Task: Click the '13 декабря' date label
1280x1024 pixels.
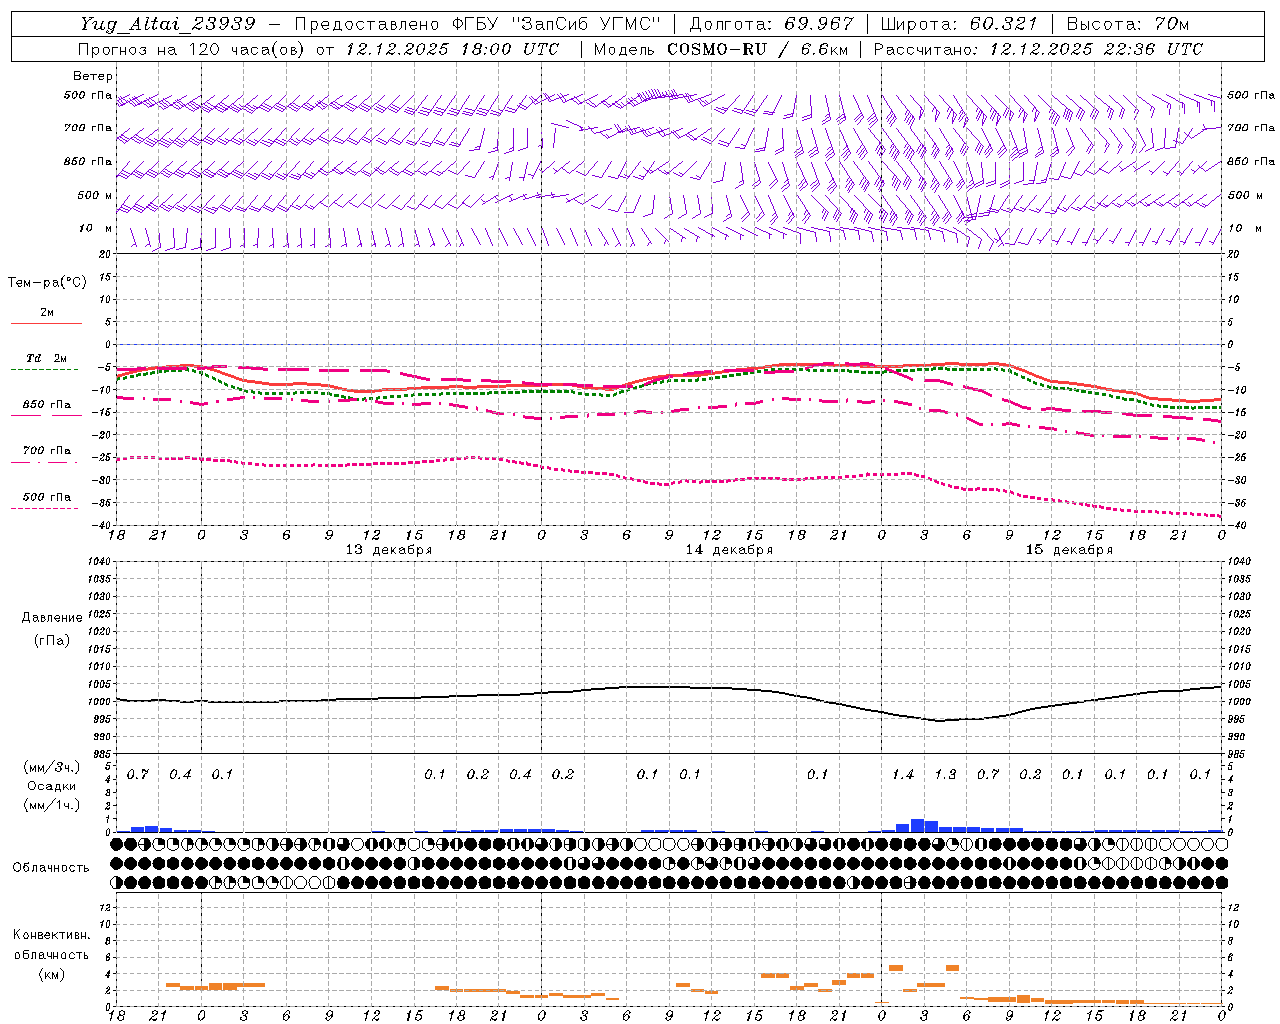Action: [x=389, y=550]
